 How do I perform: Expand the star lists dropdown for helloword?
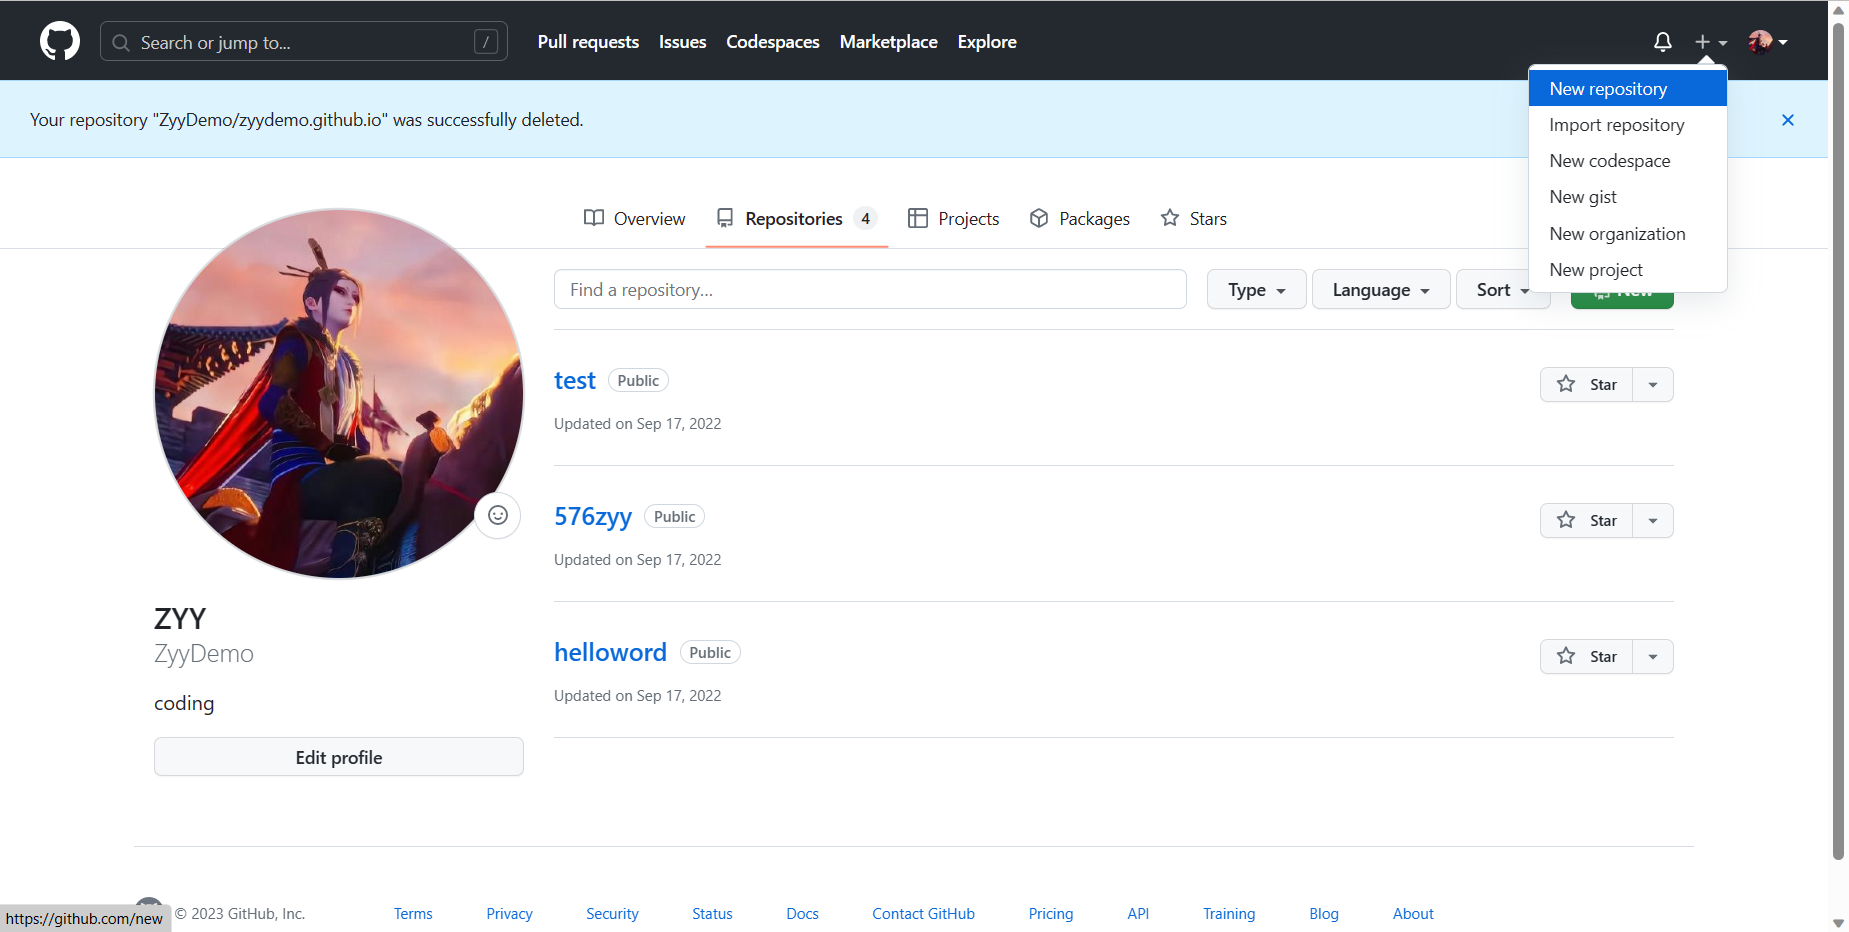click(1653, 657)
